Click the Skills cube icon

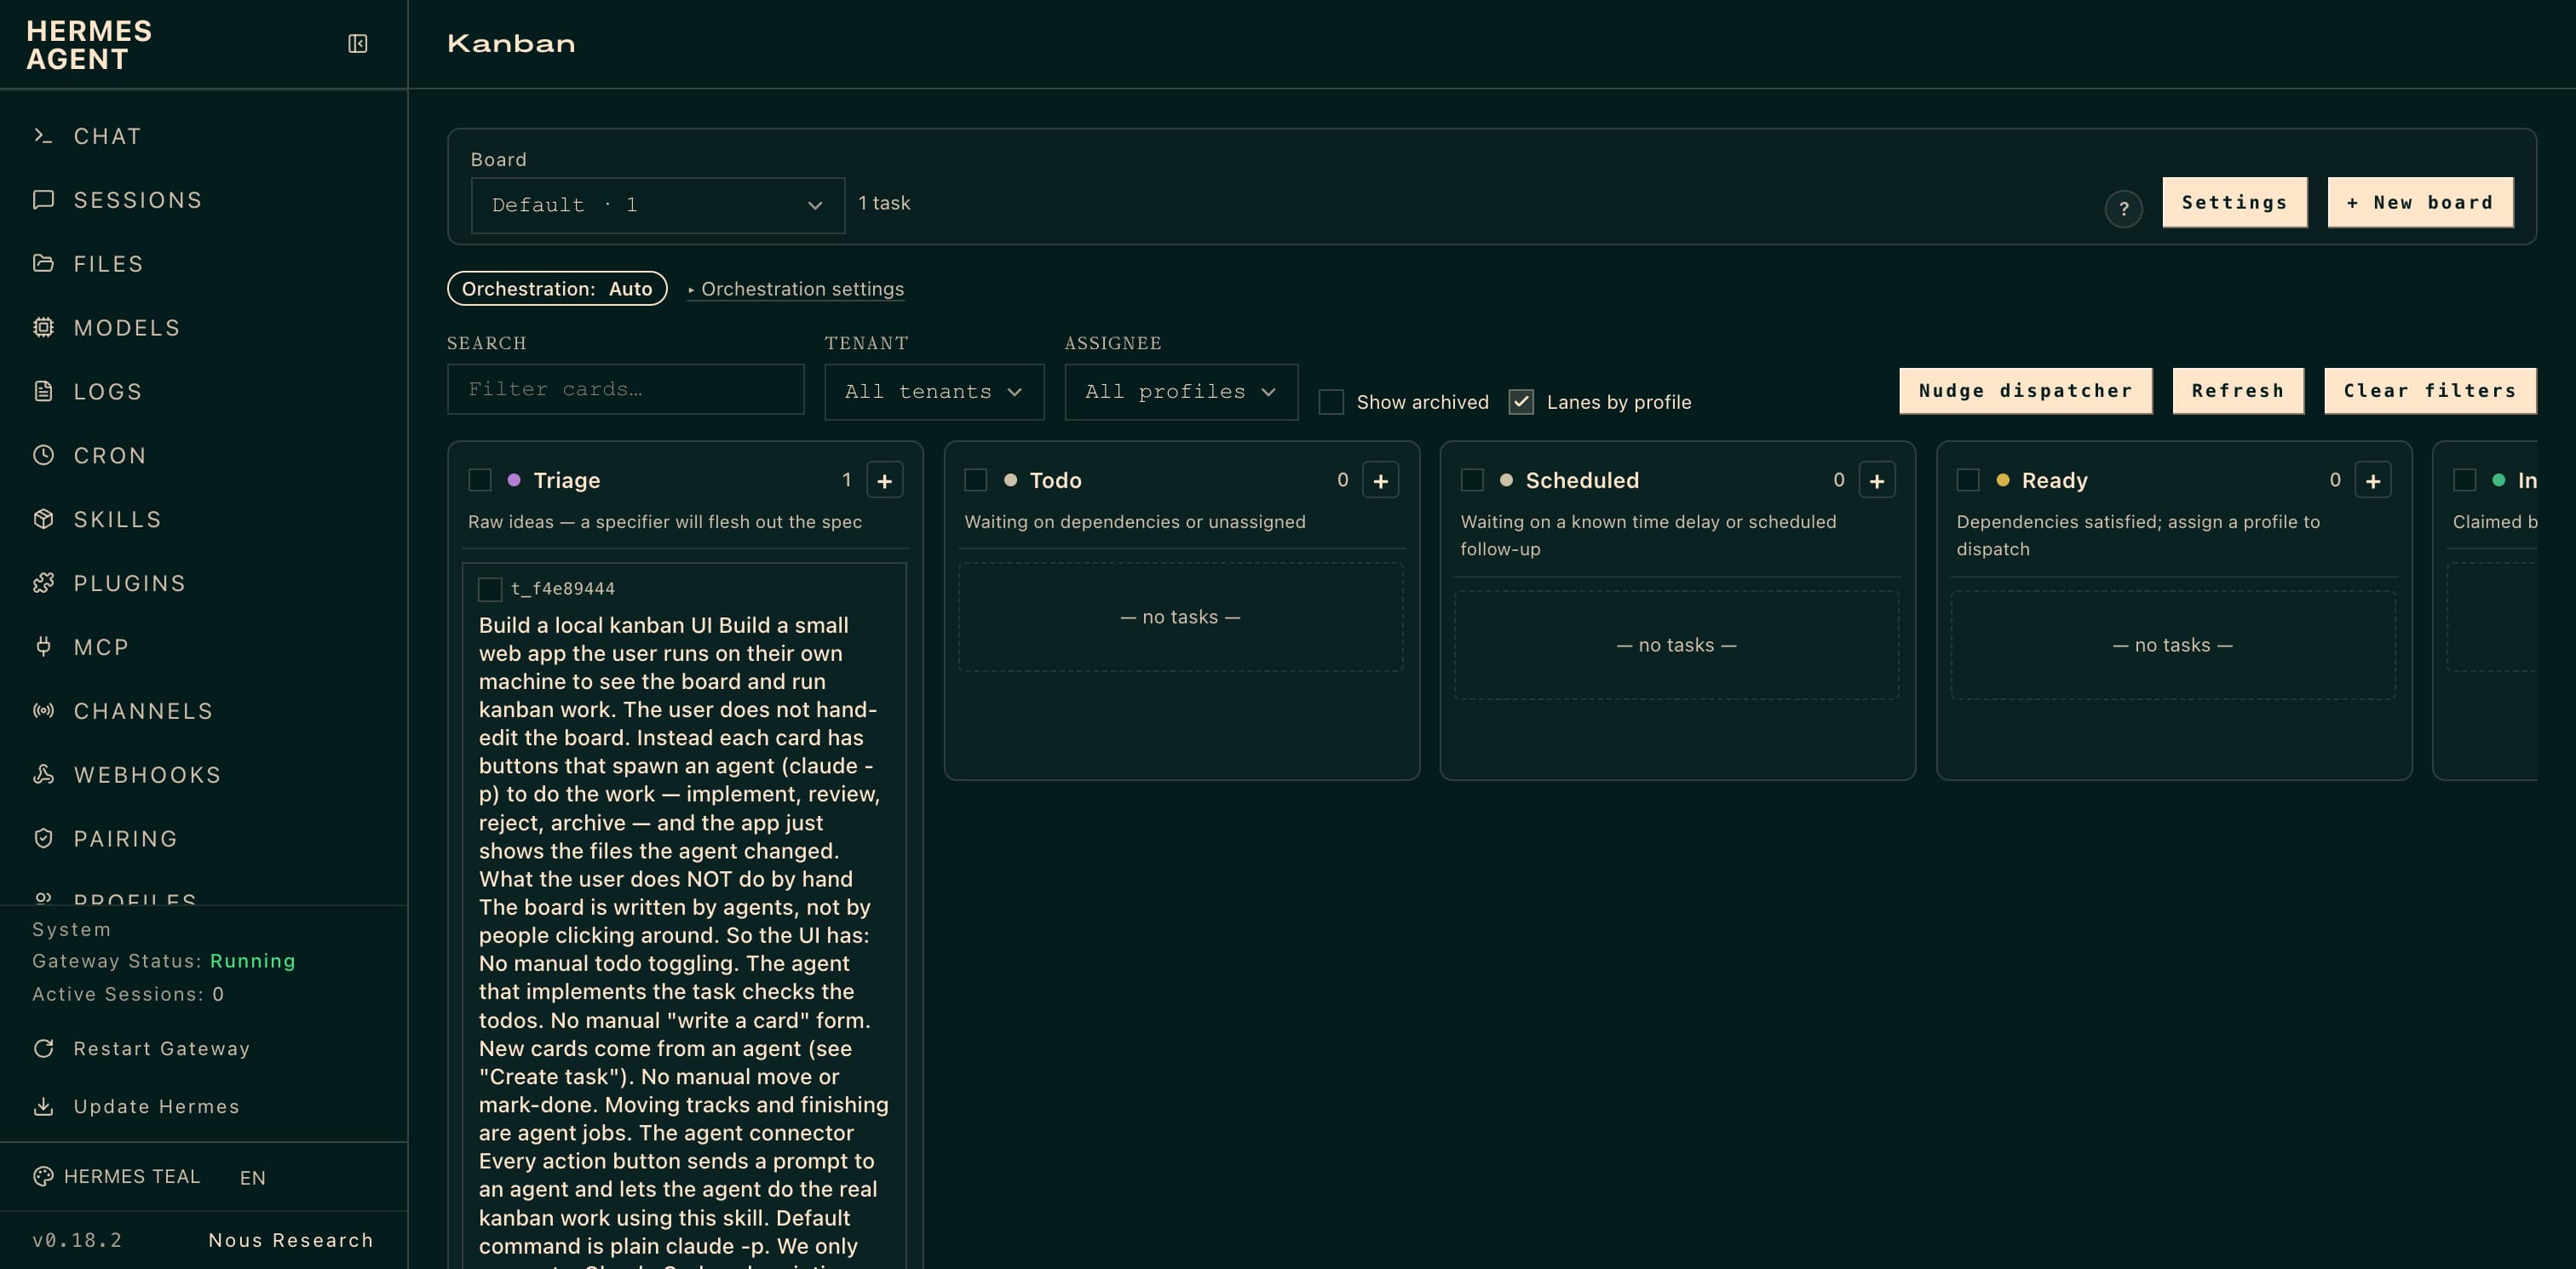point(43,520)
